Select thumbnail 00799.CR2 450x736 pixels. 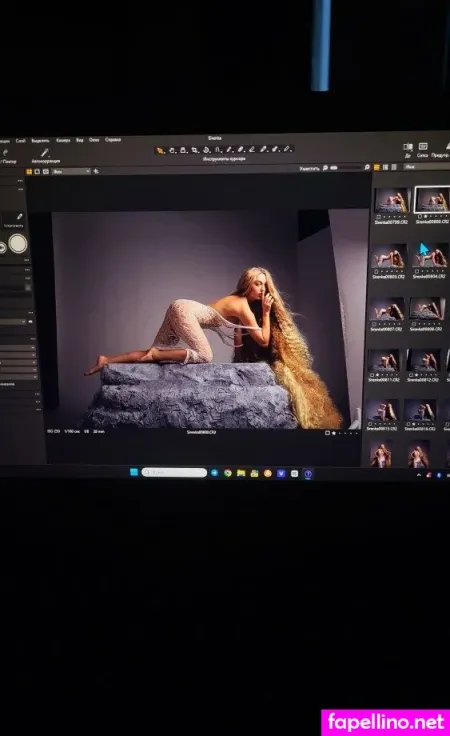[x=391, y=200]
